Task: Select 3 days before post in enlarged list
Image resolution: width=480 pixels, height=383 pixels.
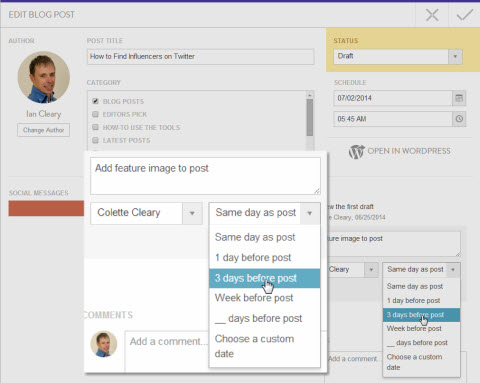Action: click(265, 278)
